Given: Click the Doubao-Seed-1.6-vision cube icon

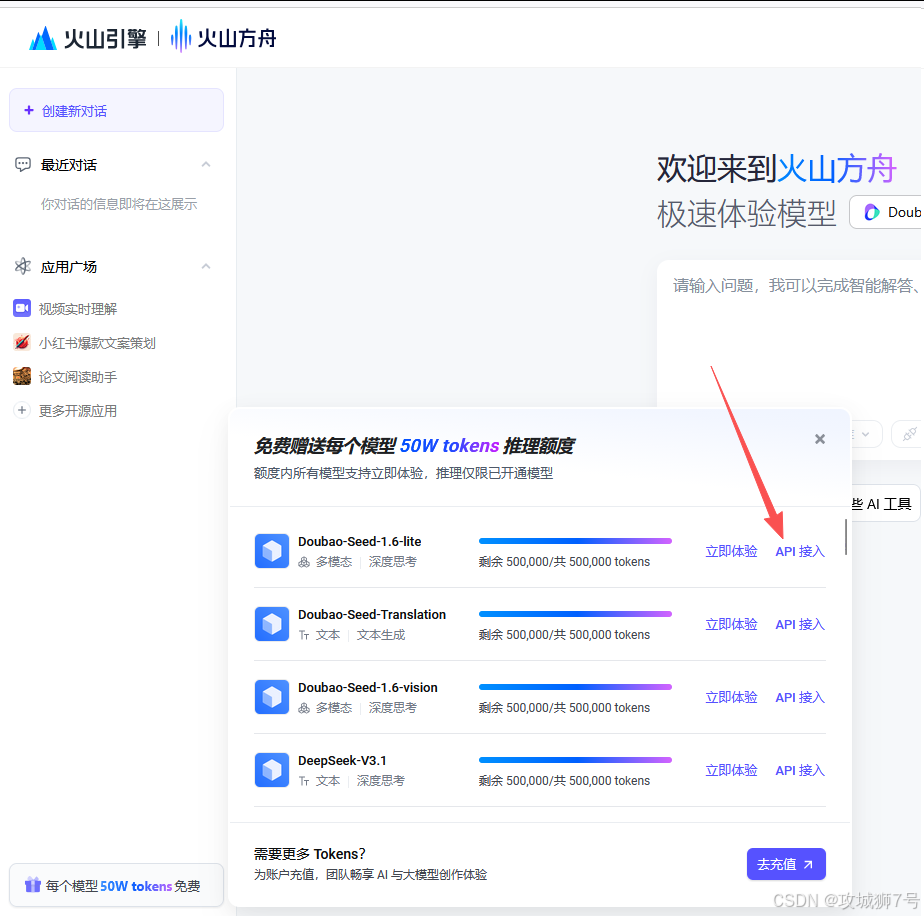Looking at the screenshot, I should [x=272, y=697].
